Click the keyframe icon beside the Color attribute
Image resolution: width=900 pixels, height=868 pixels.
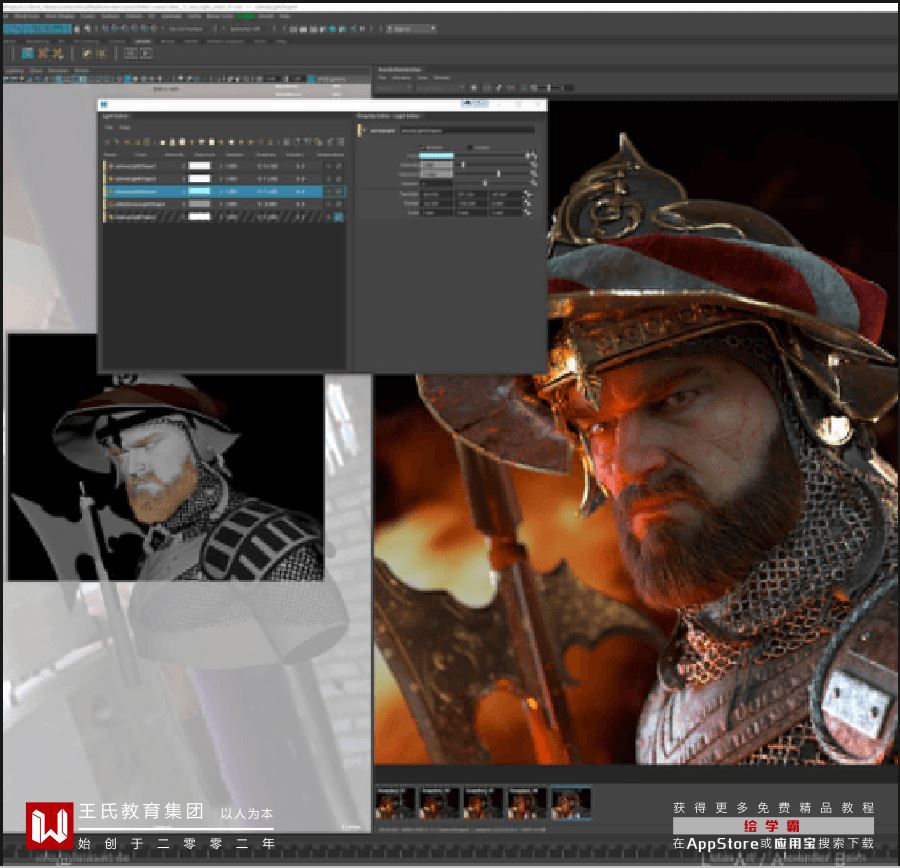(x=532, y=156)
